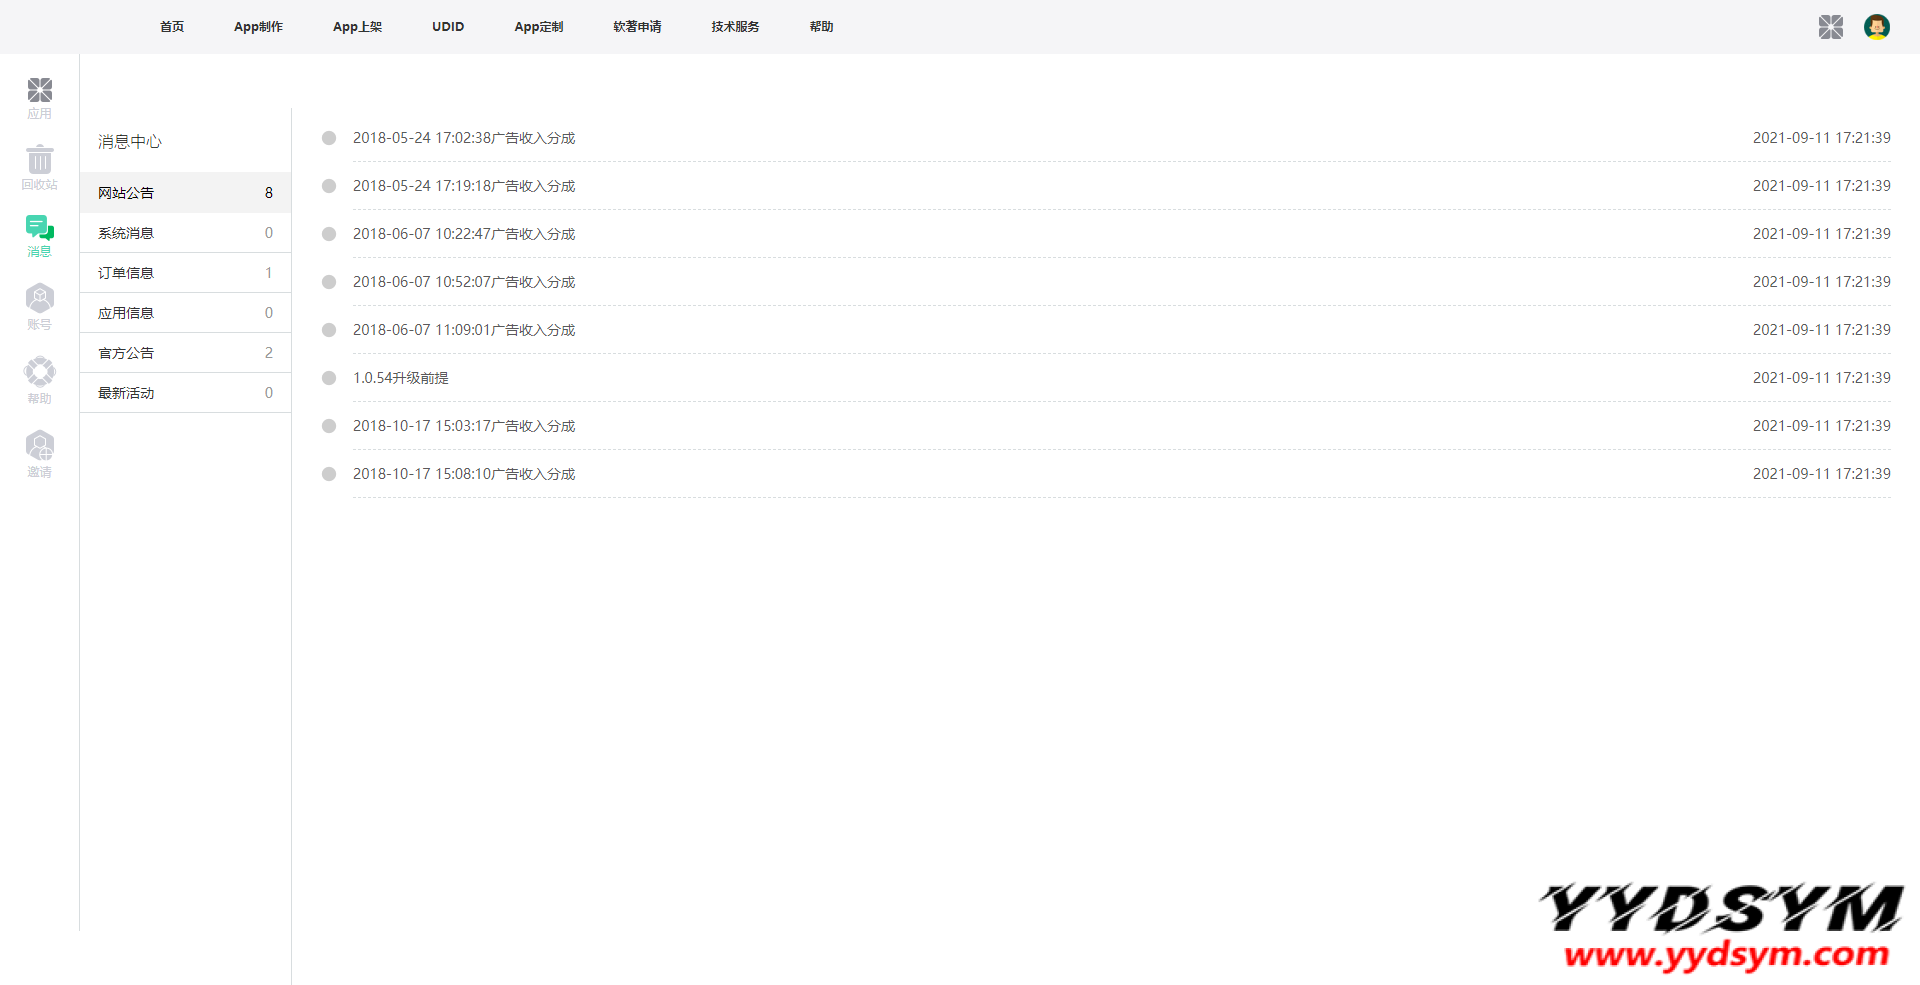Go to 首页 in top navigation
The width and height of the screenshot is (1920, 985).
(x=172, y=27)
